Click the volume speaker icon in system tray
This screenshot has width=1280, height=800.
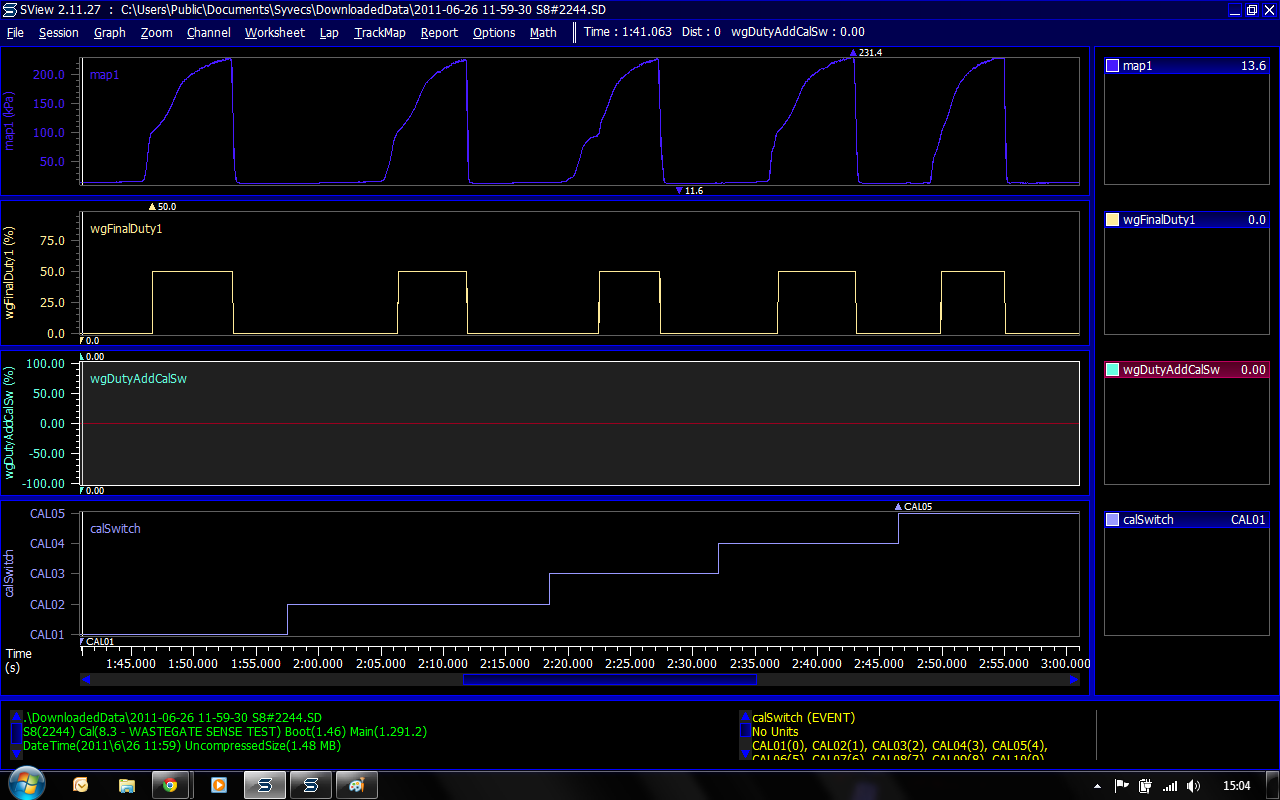click(1193, 785)
